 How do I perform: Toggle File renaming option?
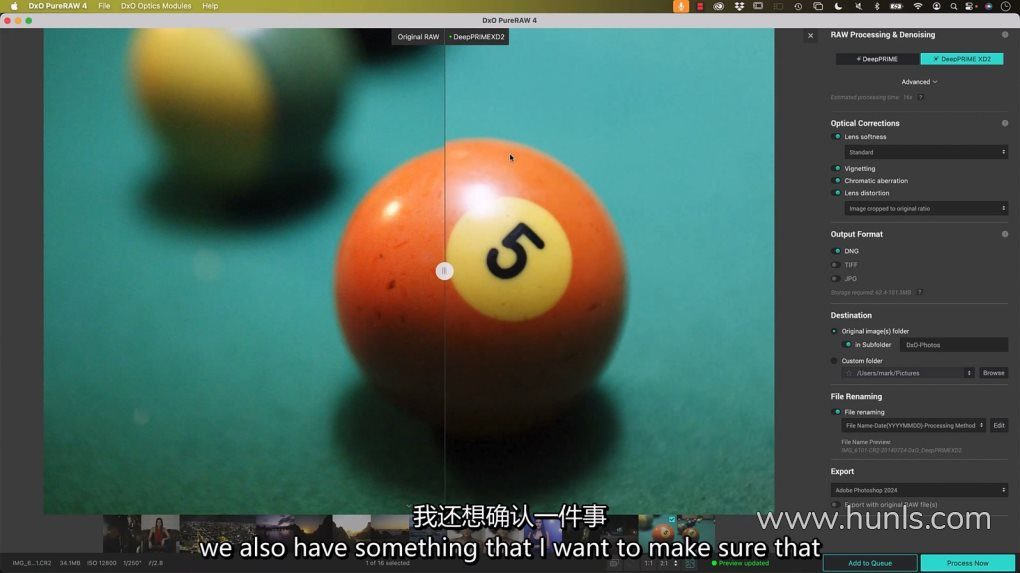pyautogui.click(x=837, y=412)
